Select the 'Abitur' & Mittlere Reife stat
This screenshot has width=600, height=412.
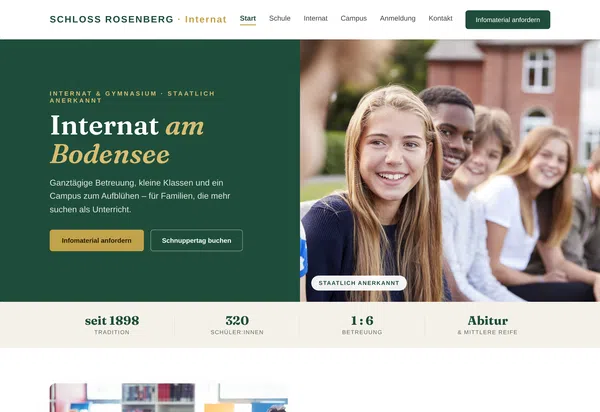point(488,325)
